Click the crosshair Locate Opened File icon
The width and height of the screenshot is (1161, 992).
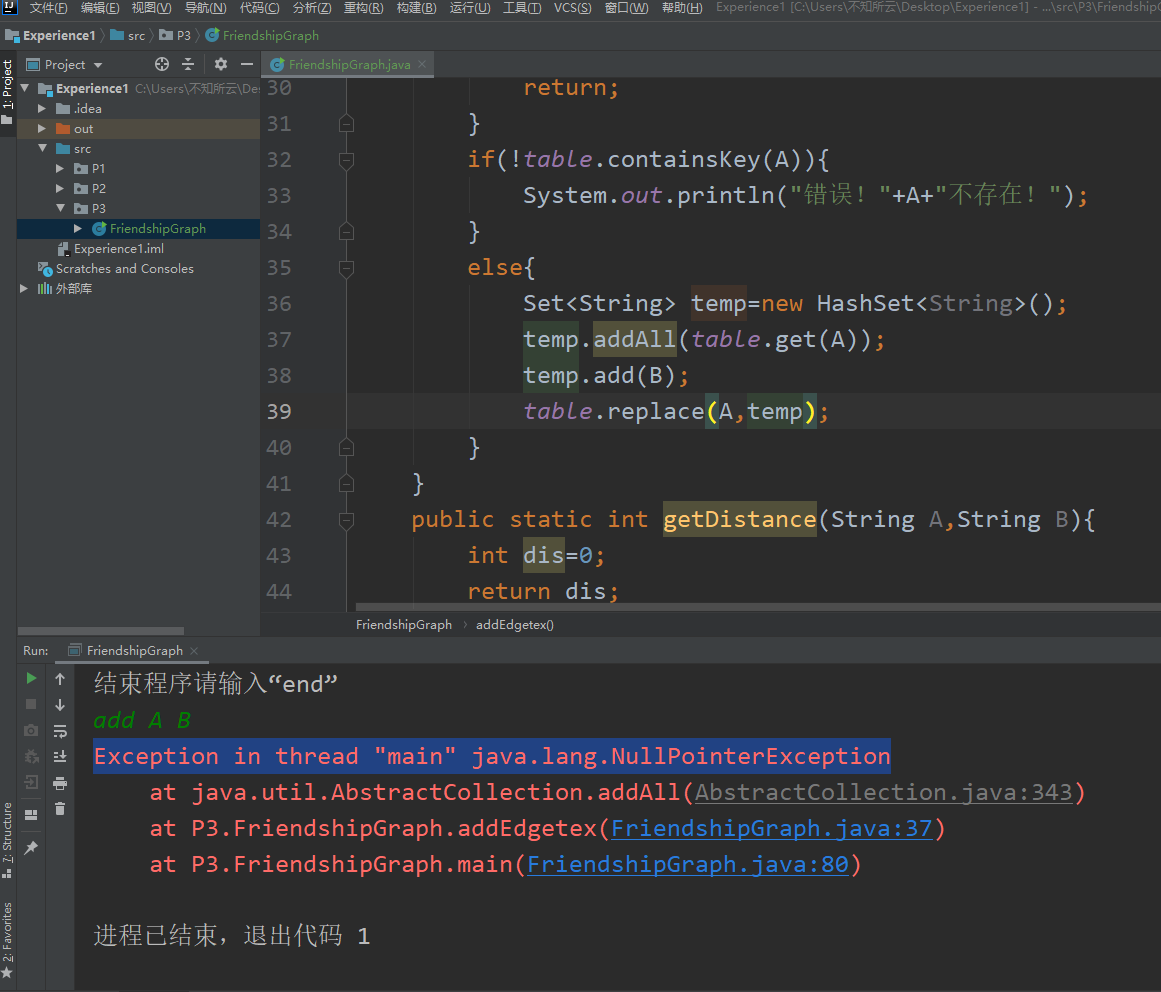click(161, 64)
